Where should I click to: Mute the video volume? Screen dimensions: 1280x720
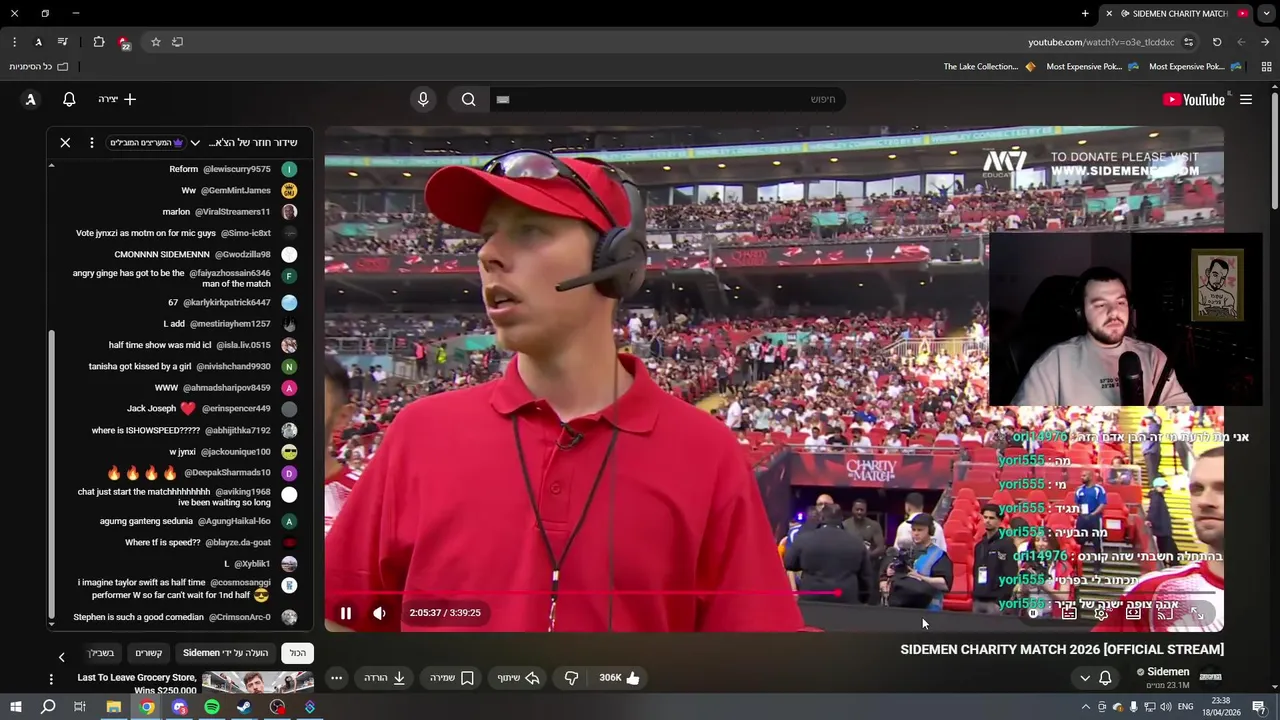tap(379, 613)
